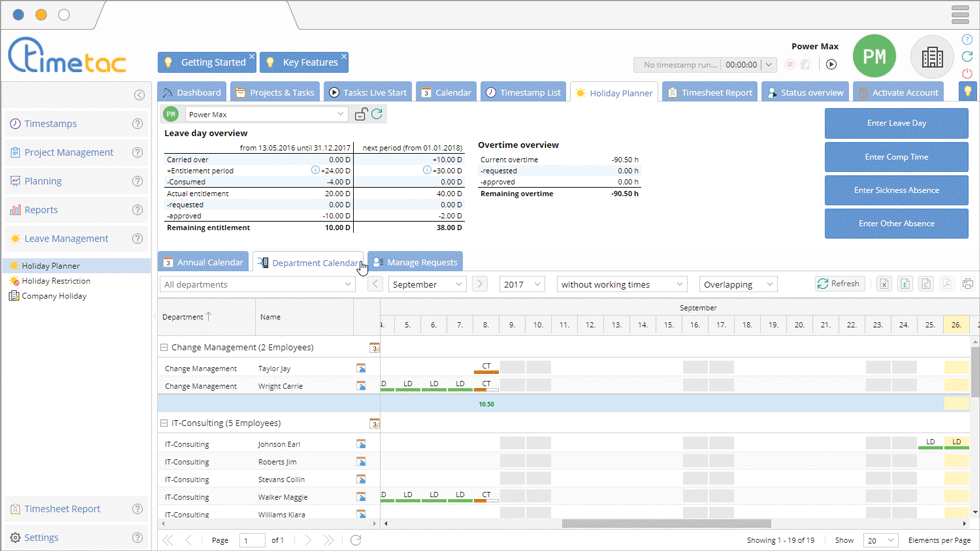This screenshot has width=980, height=551.
Task: Open calendar icon for Taylor Jay row
Action: pyautogui.click(x=361, y=368)
